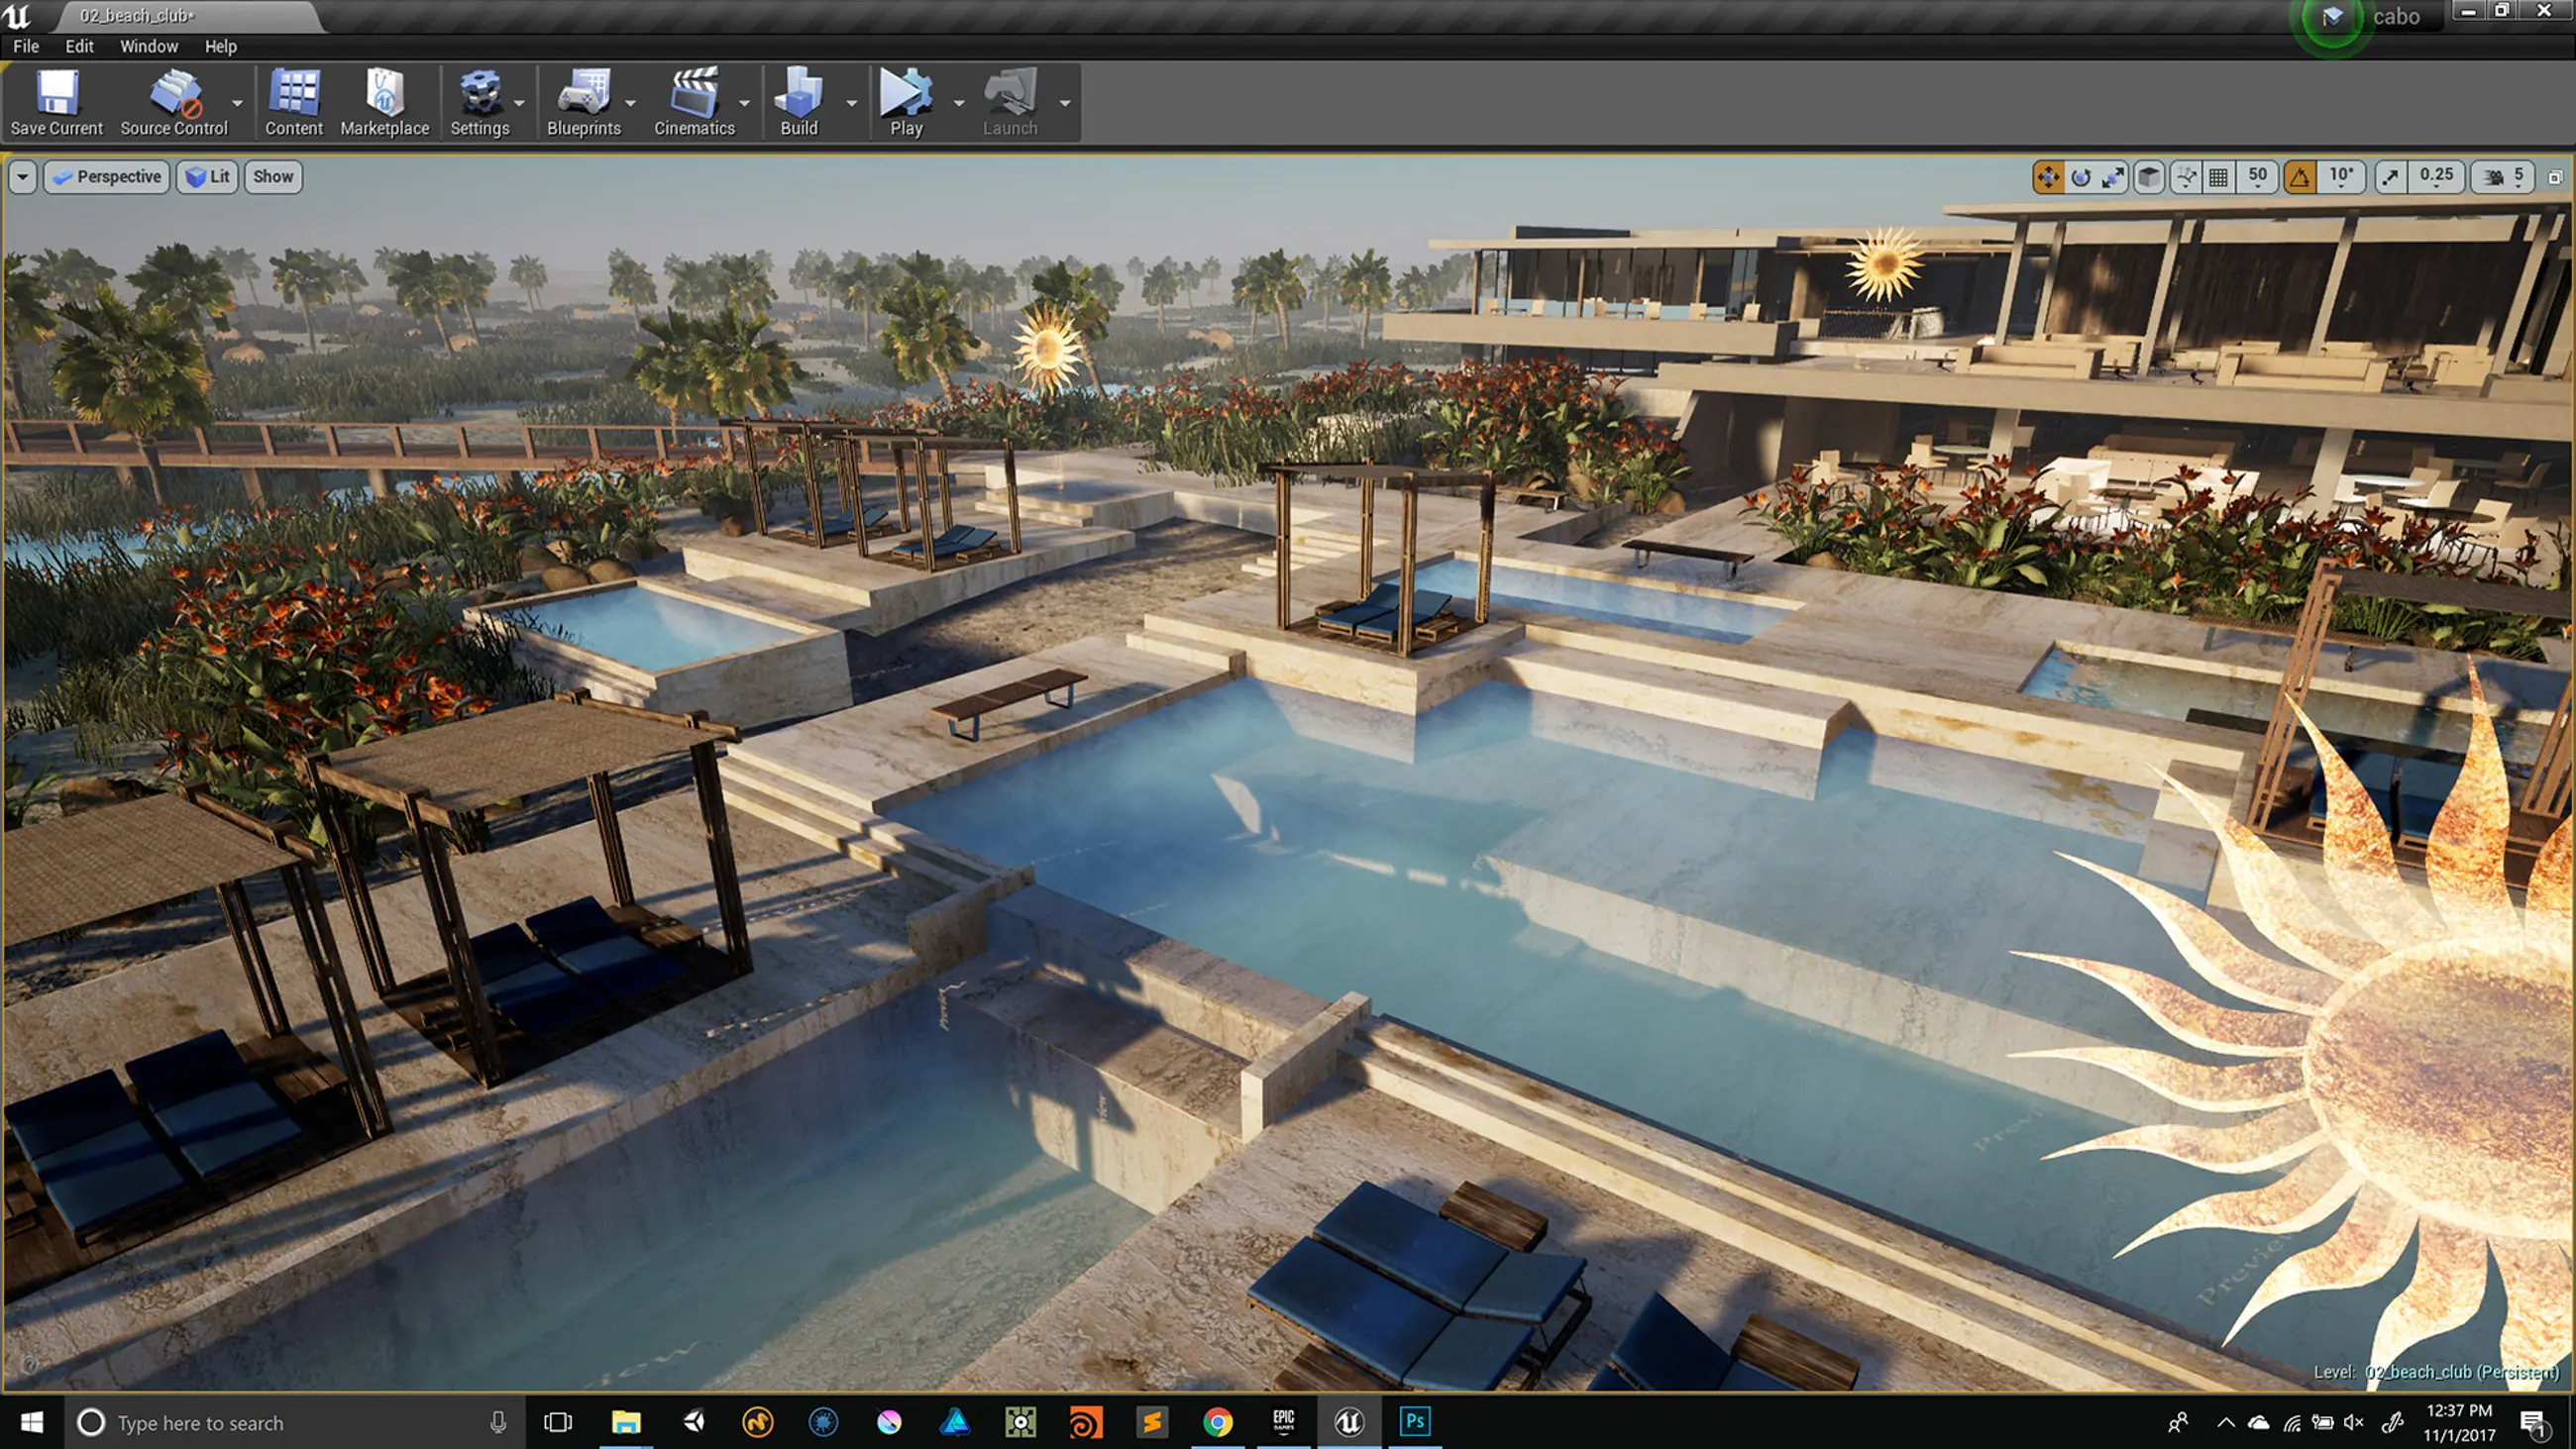Click the sun light actor sprite near the building

1884,264
